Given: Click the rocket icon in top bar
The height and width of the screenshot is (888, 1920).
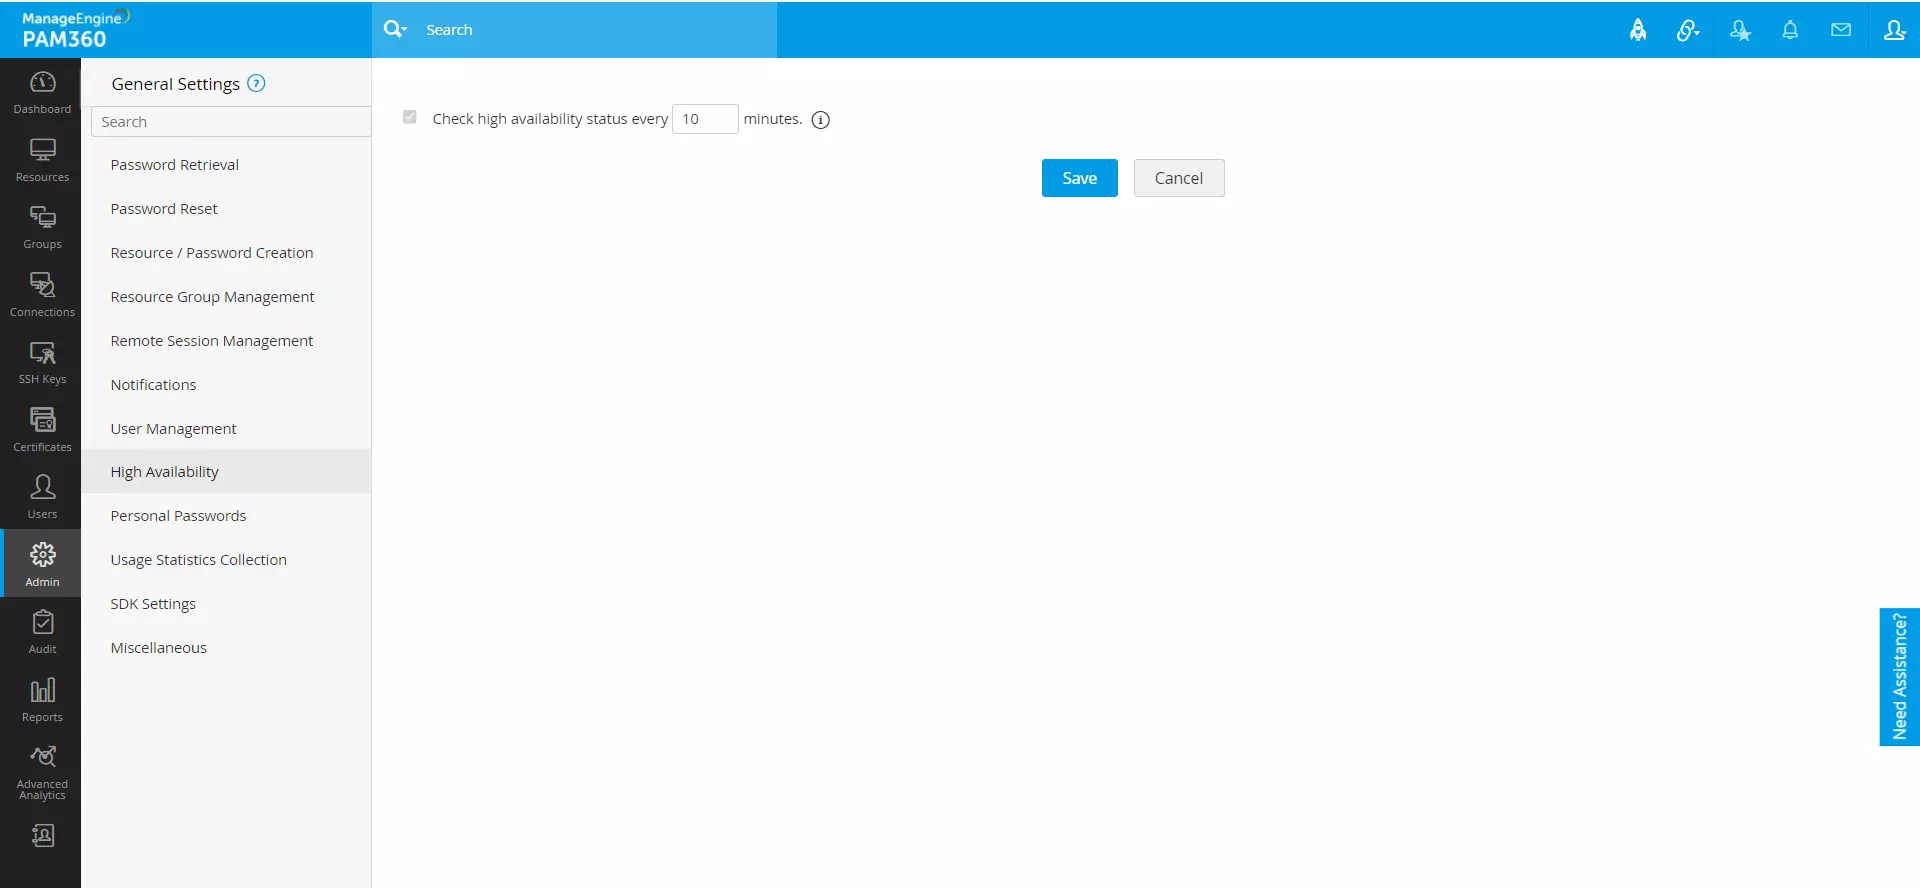Looking at the screenshot, I should (1638, 30).
